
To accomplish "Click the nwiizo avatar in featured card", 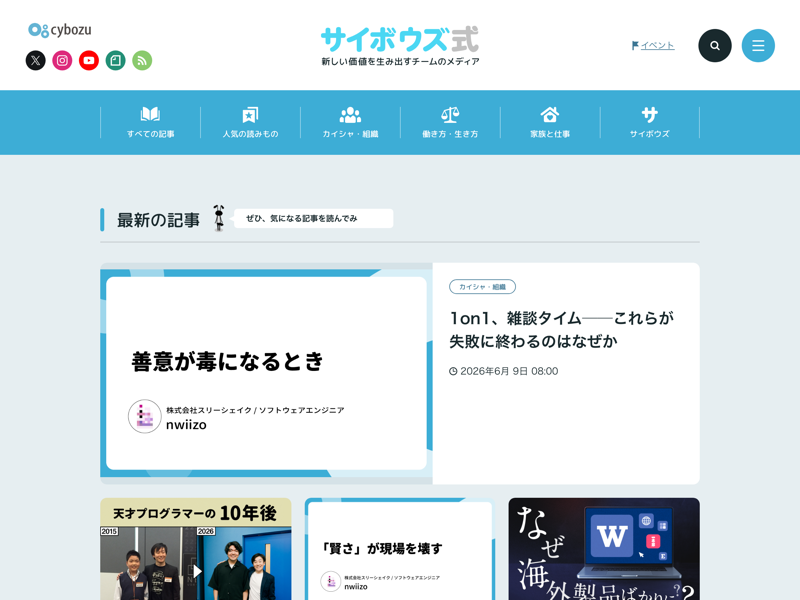I will pos(144,416).
